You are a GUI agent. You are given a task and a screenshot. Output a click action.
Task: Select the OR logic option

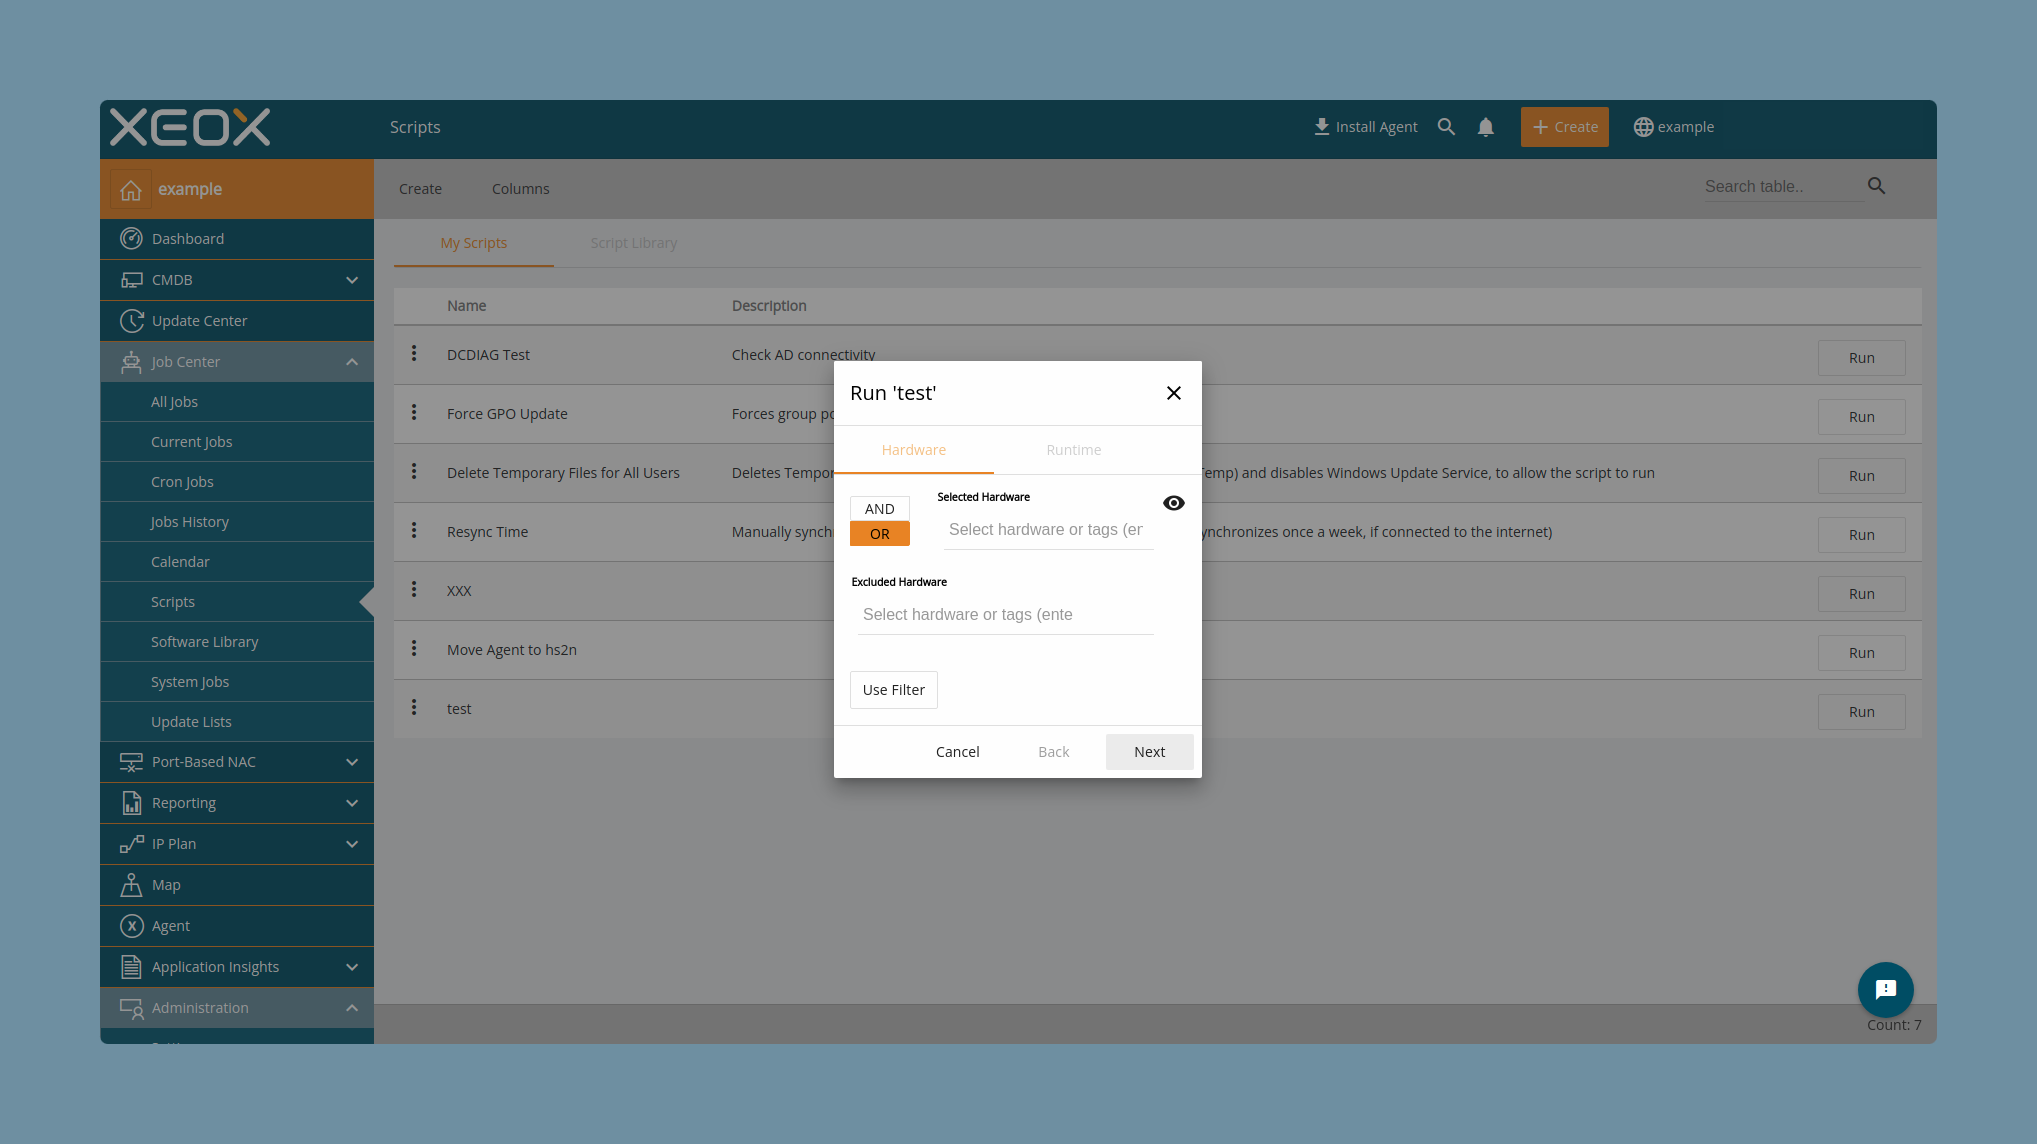point(880,534)
